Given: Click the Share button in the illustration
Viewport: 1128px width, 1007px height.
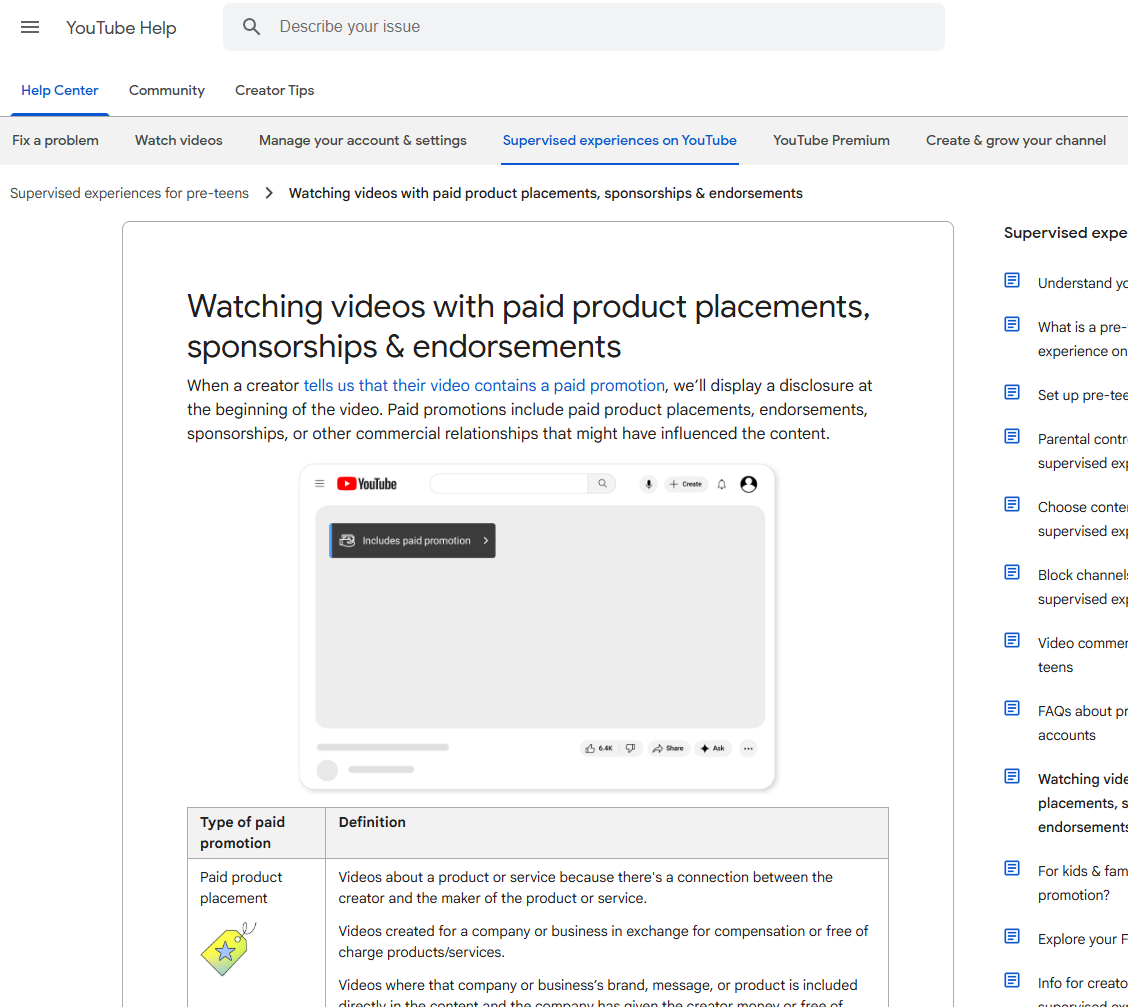Looking at the screenshot, I should click(x=668, y=748).
